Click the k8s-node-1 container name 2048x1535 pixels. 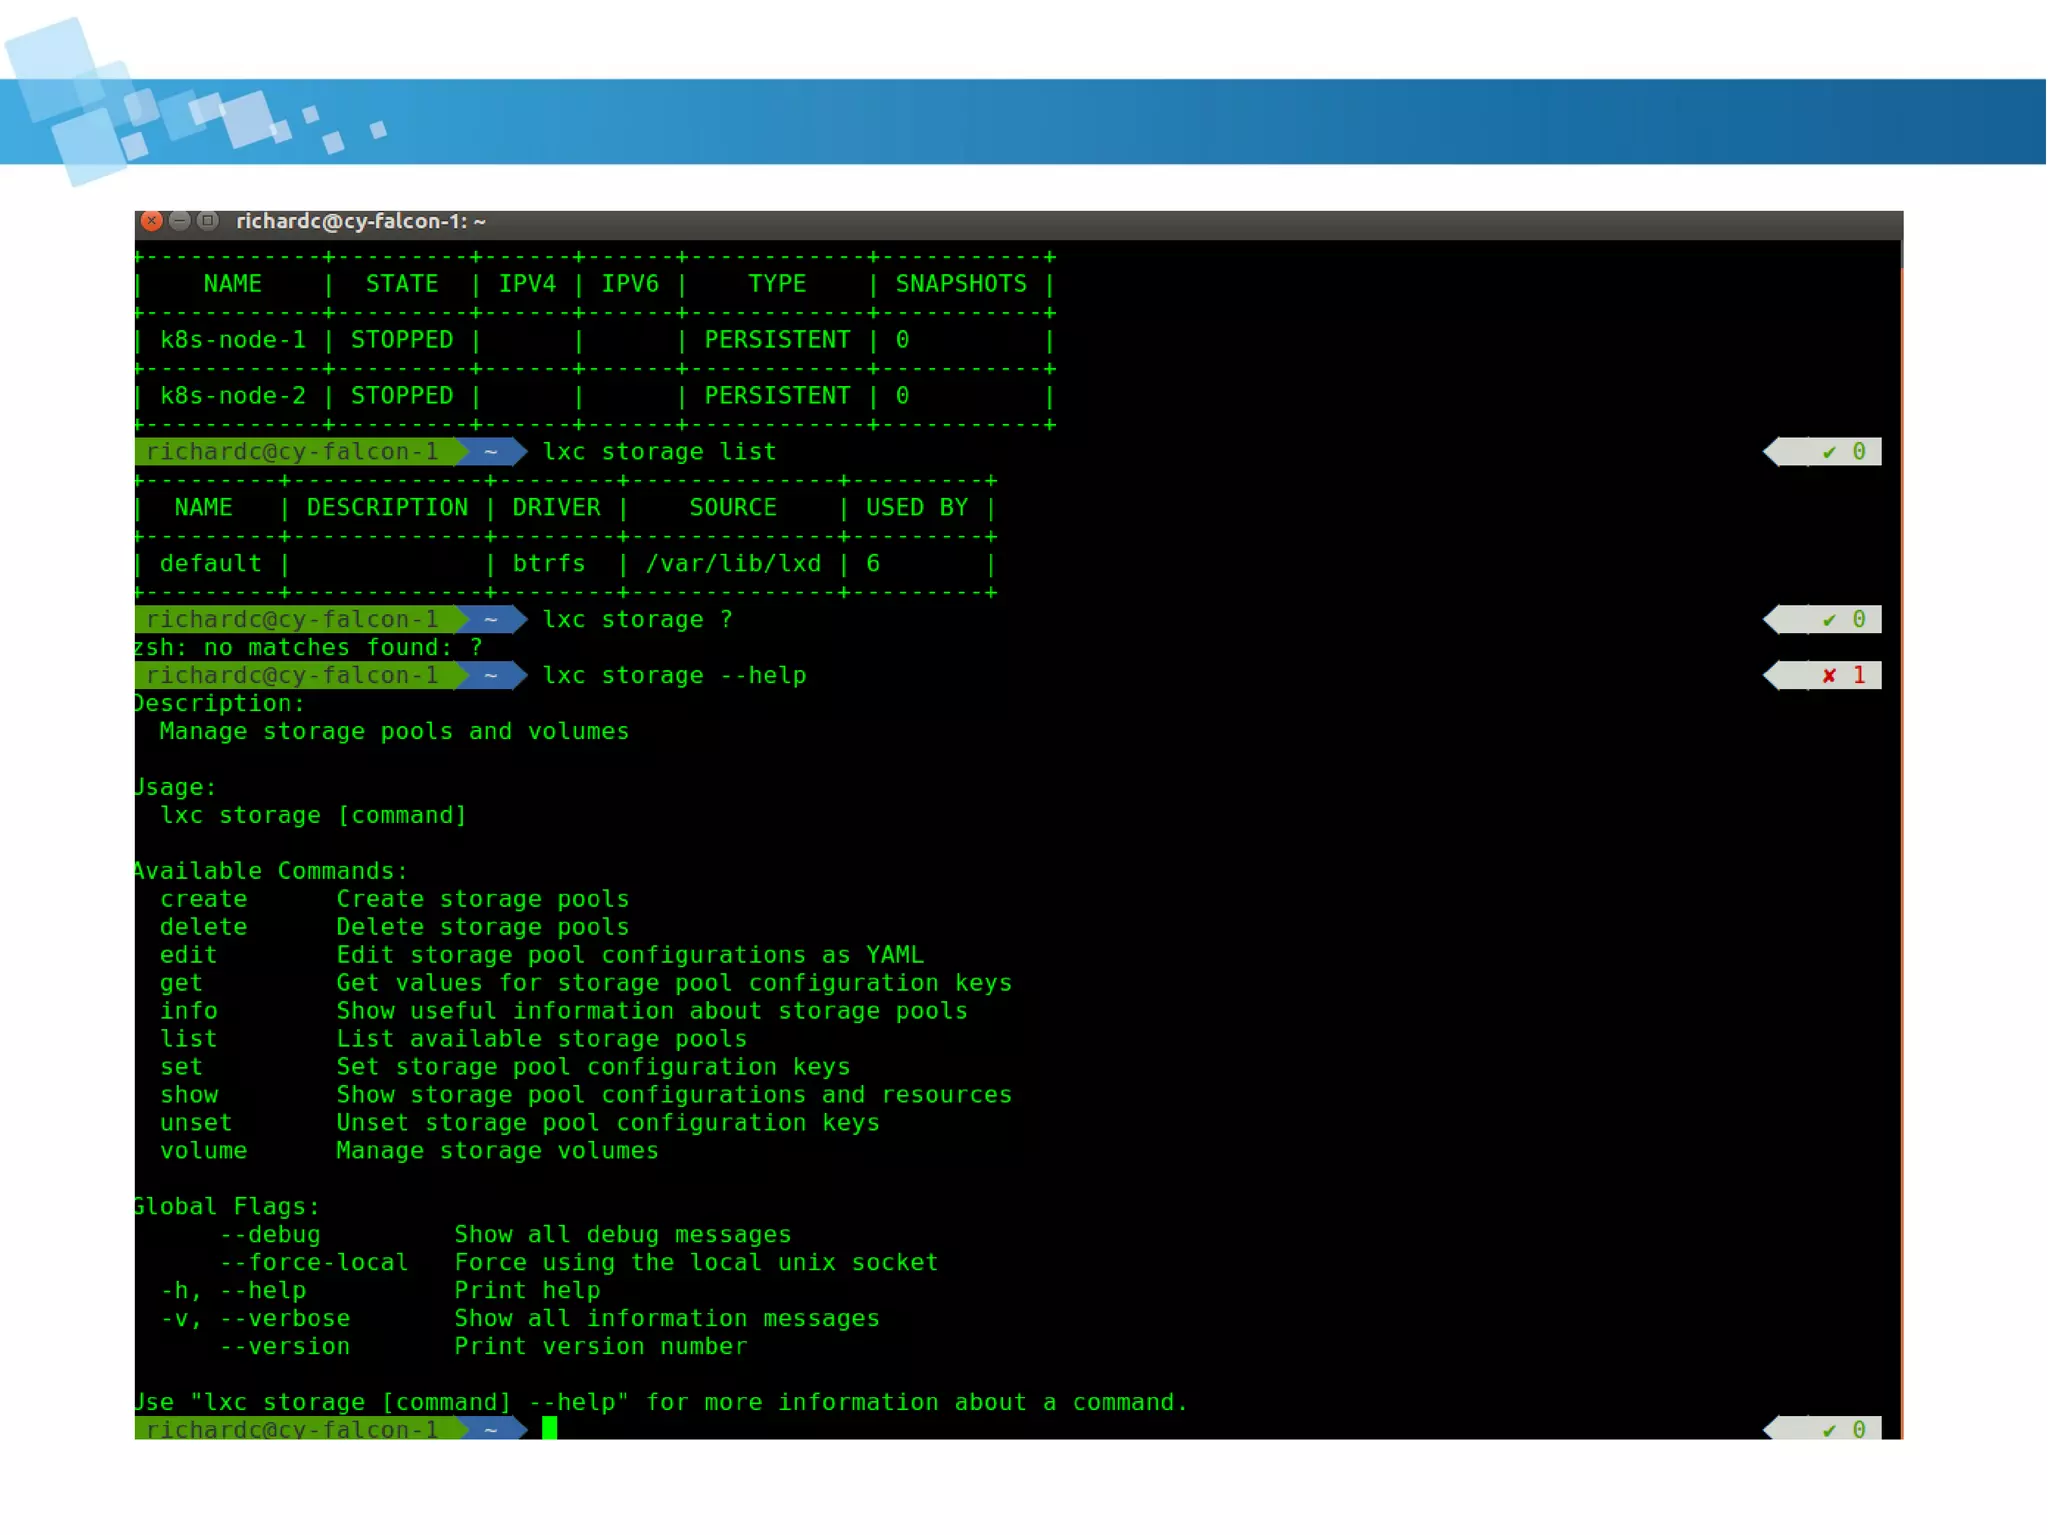pyautogui.click(x=233, y=340)
